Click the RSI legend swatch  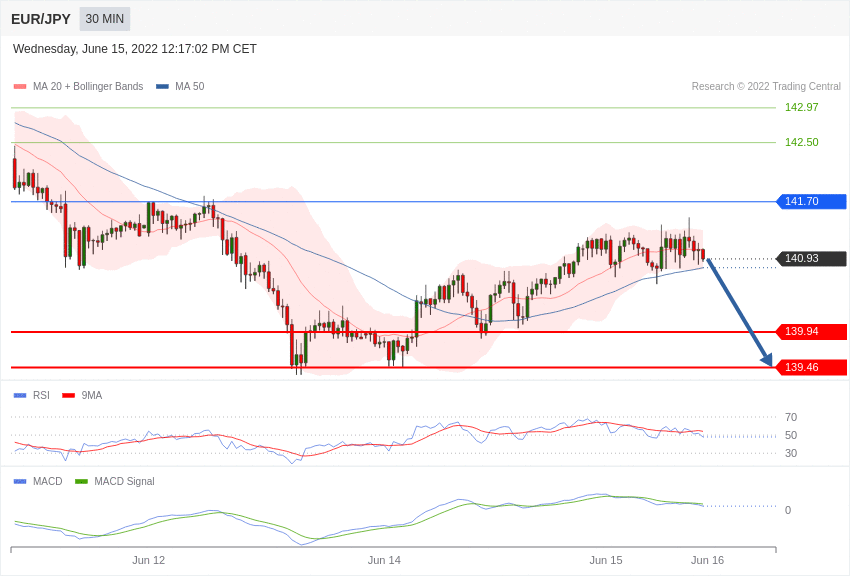pyautogui.click(x=20, y=396)
